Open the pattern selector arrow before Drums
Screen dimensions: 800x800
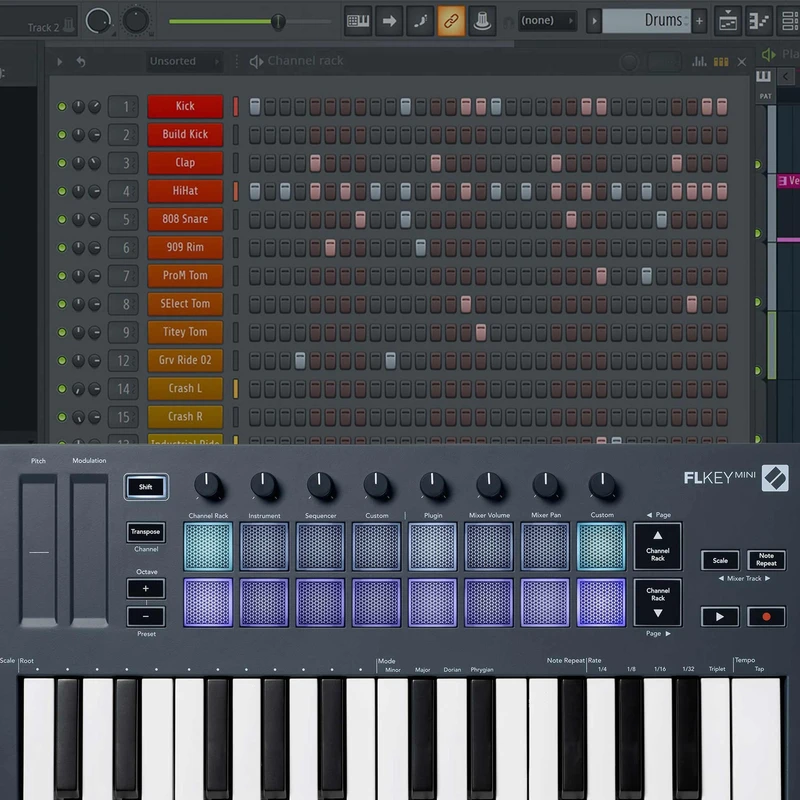click(596, 20)
